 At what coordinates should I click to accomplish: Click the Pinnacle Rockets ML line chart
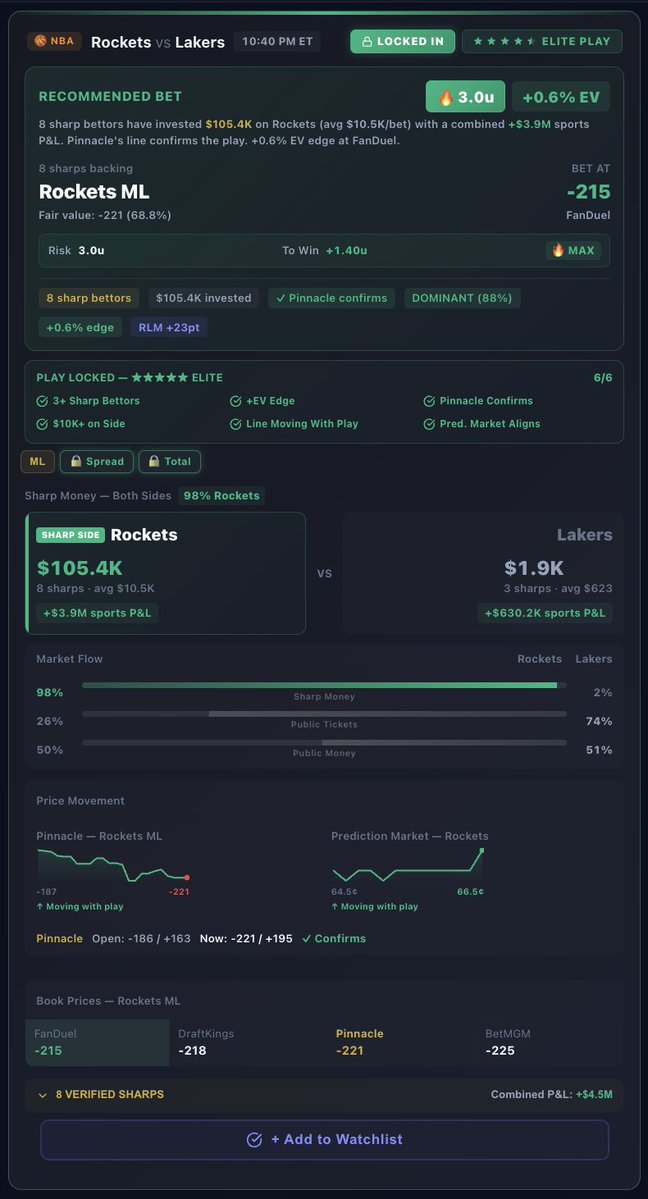point(112,865)
